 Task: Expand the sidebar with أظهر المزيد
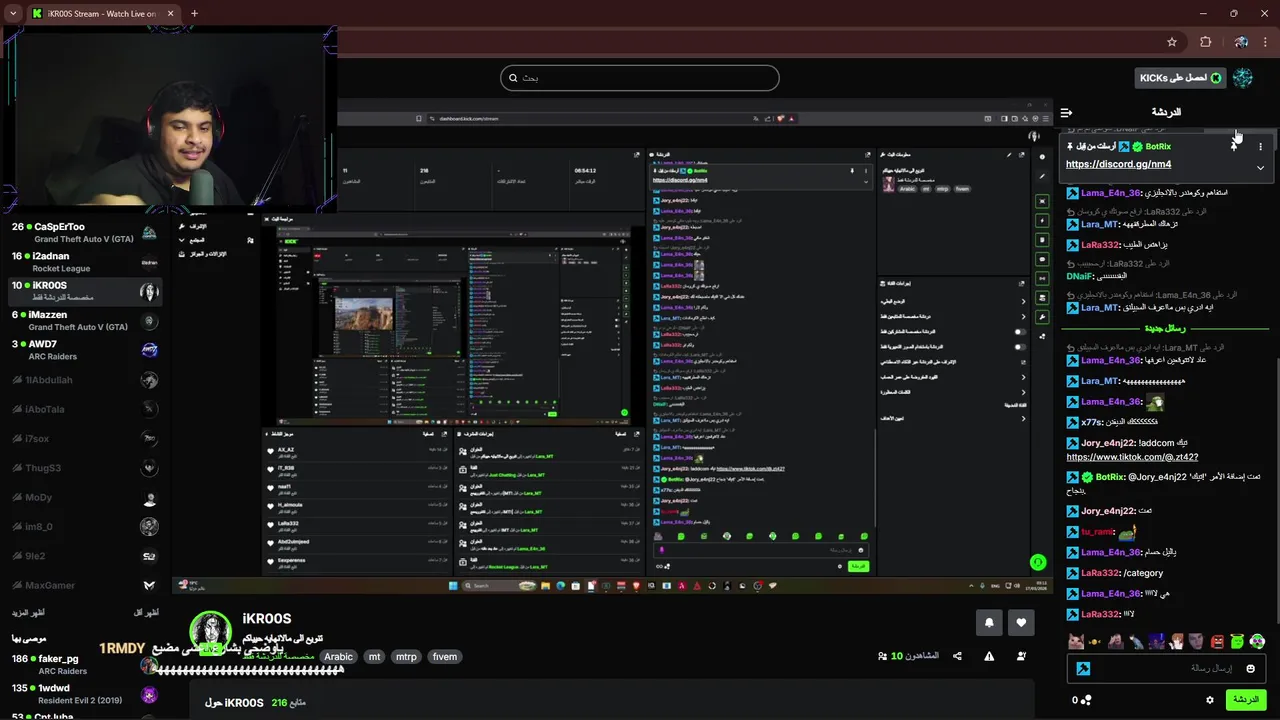pos(28,612)
